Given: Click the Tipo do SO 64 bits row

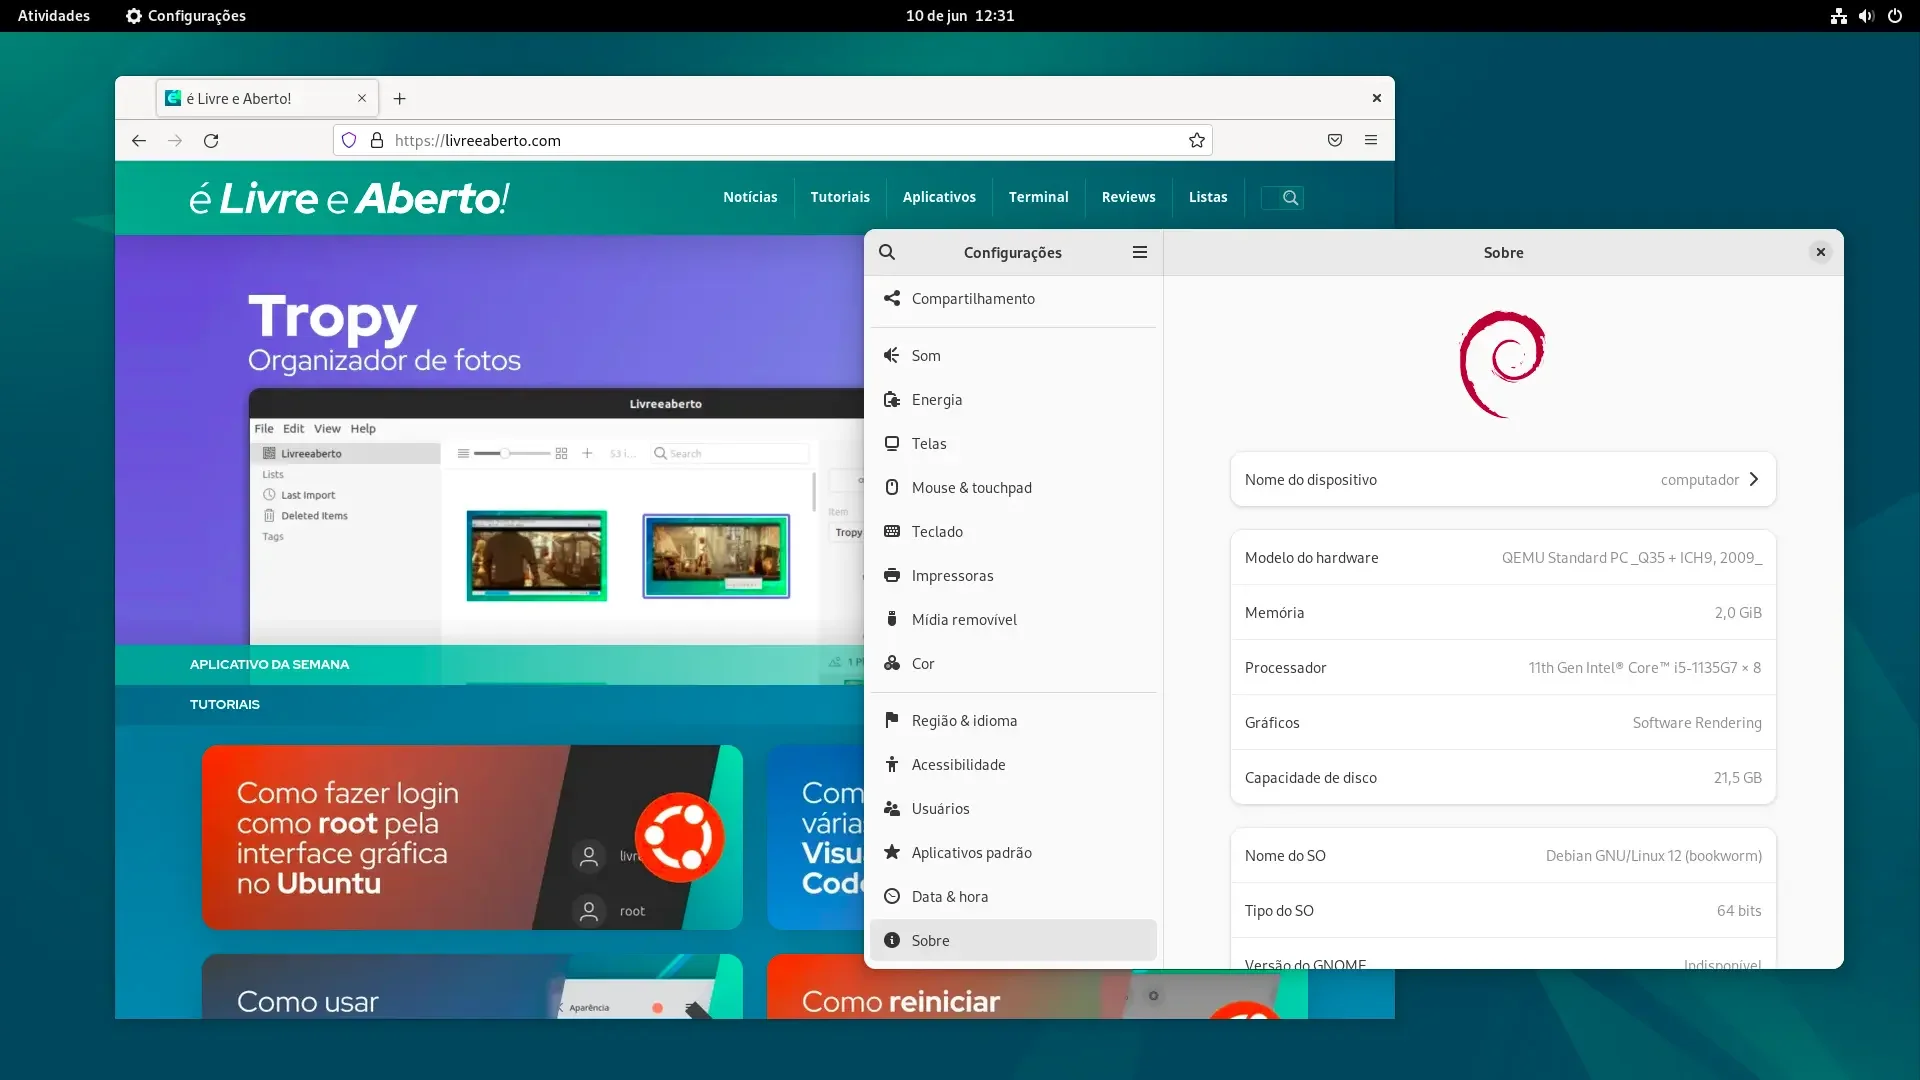Looking at the screenshot, I should [x=1503, y=911].
